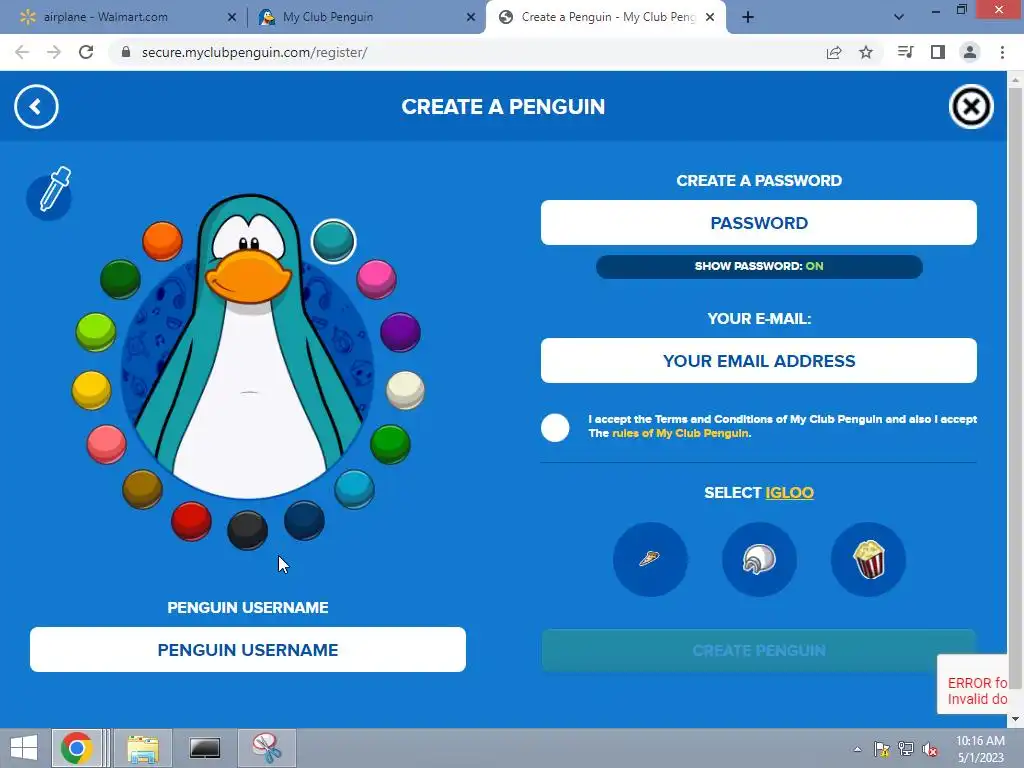This screenshot has height=768, width=1024.
Task: Open the Windows Start menu
Action: (24, 748)
